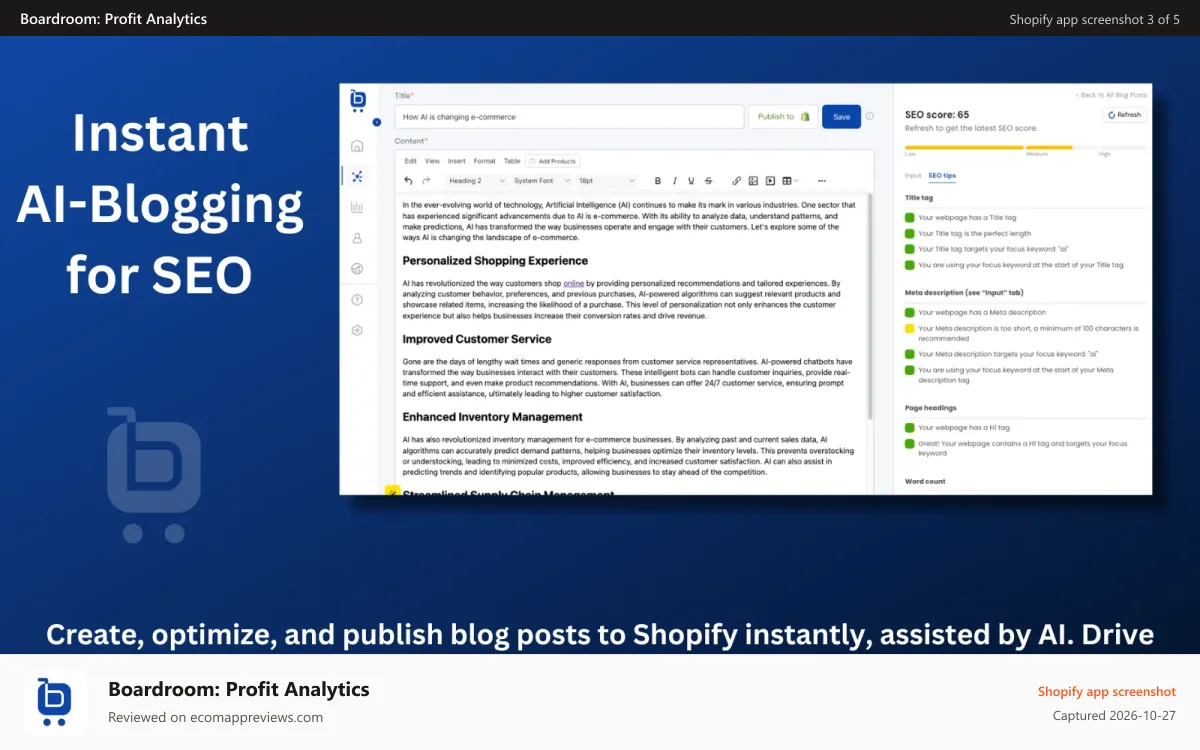Click the purple 'online' link in the article
1200x750 pixels.
[x=573, y=284]
